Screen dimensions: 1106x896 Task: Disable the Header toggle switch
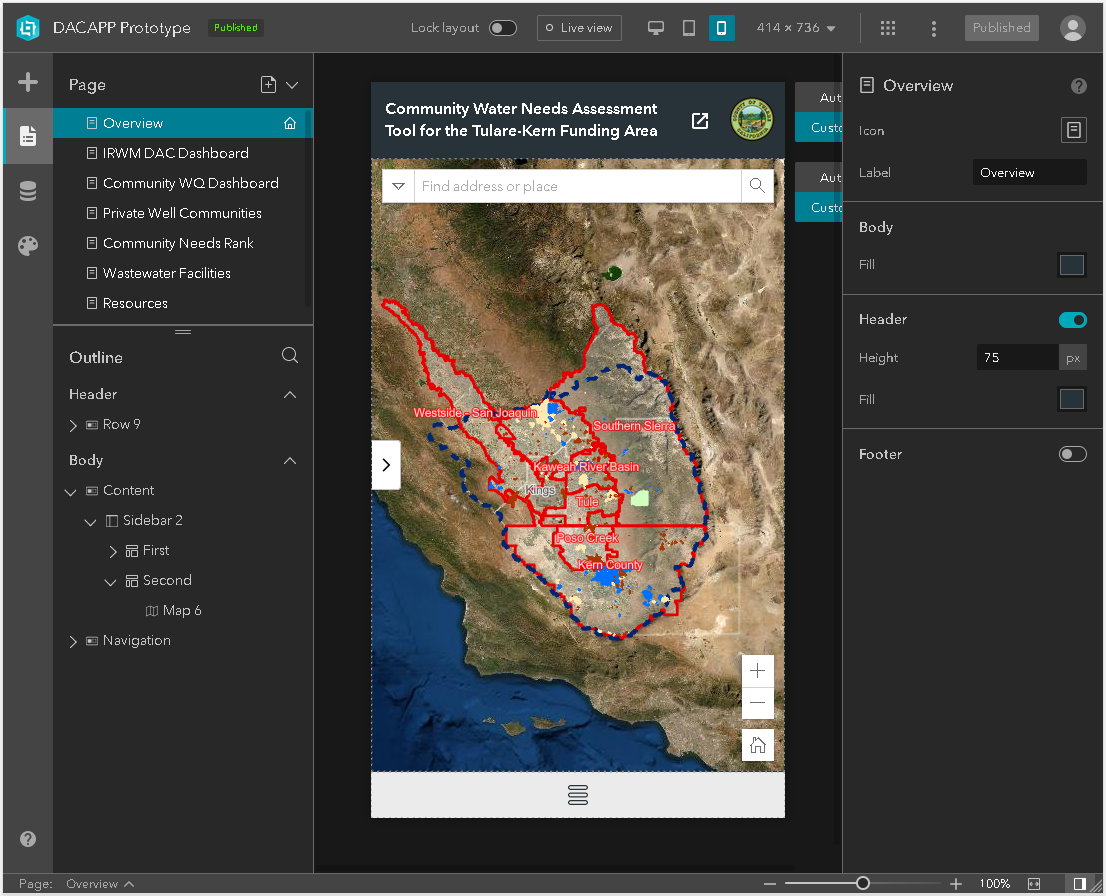point(1073,320)
